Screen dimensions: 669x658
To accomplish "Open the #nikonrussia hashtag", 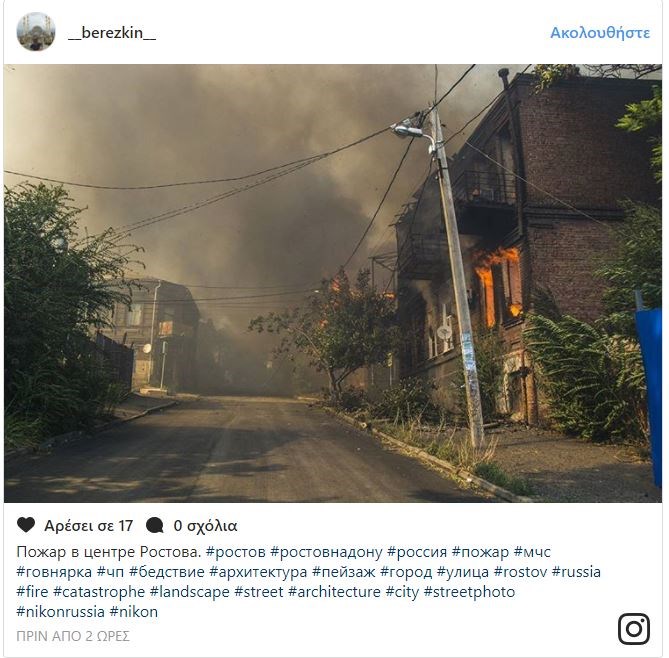I will click(x=61, y=611).
